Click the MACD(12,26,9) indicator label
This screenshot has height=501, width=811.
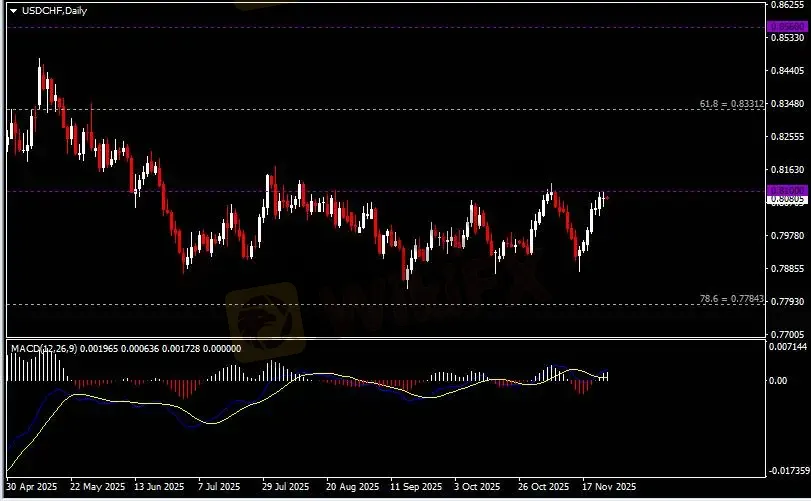(42, 348)
